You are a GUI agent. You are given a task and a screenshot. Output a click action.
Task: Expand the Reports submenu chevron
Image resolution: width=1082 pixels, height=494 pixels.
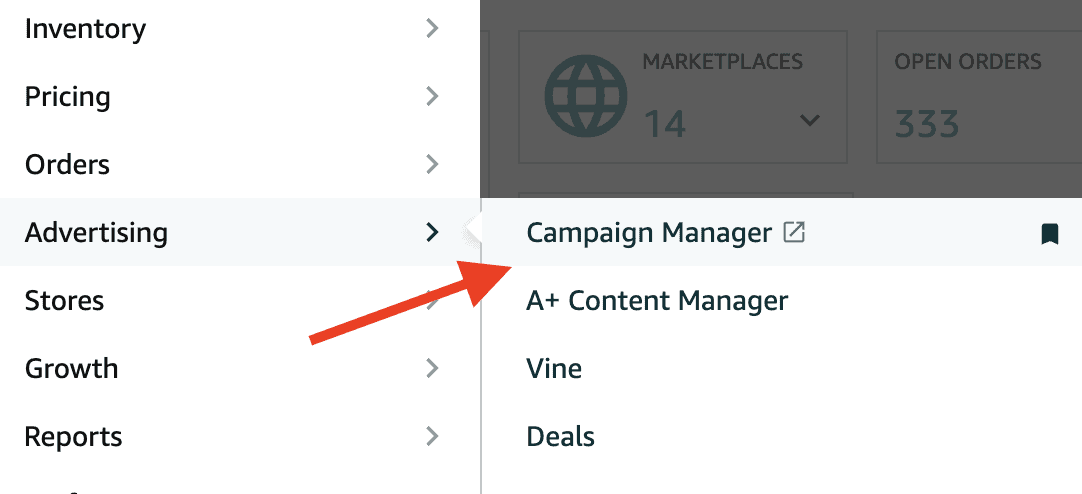(x=433, y=436)
